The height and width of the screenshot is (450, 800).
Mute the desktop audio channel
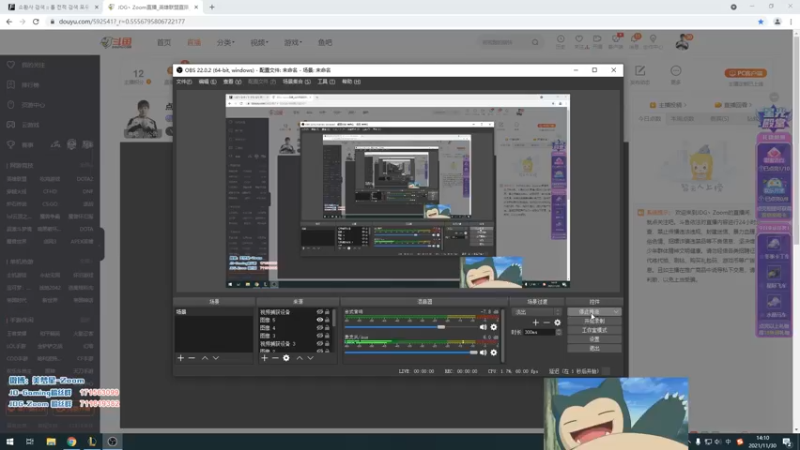(x=483, y=327)
